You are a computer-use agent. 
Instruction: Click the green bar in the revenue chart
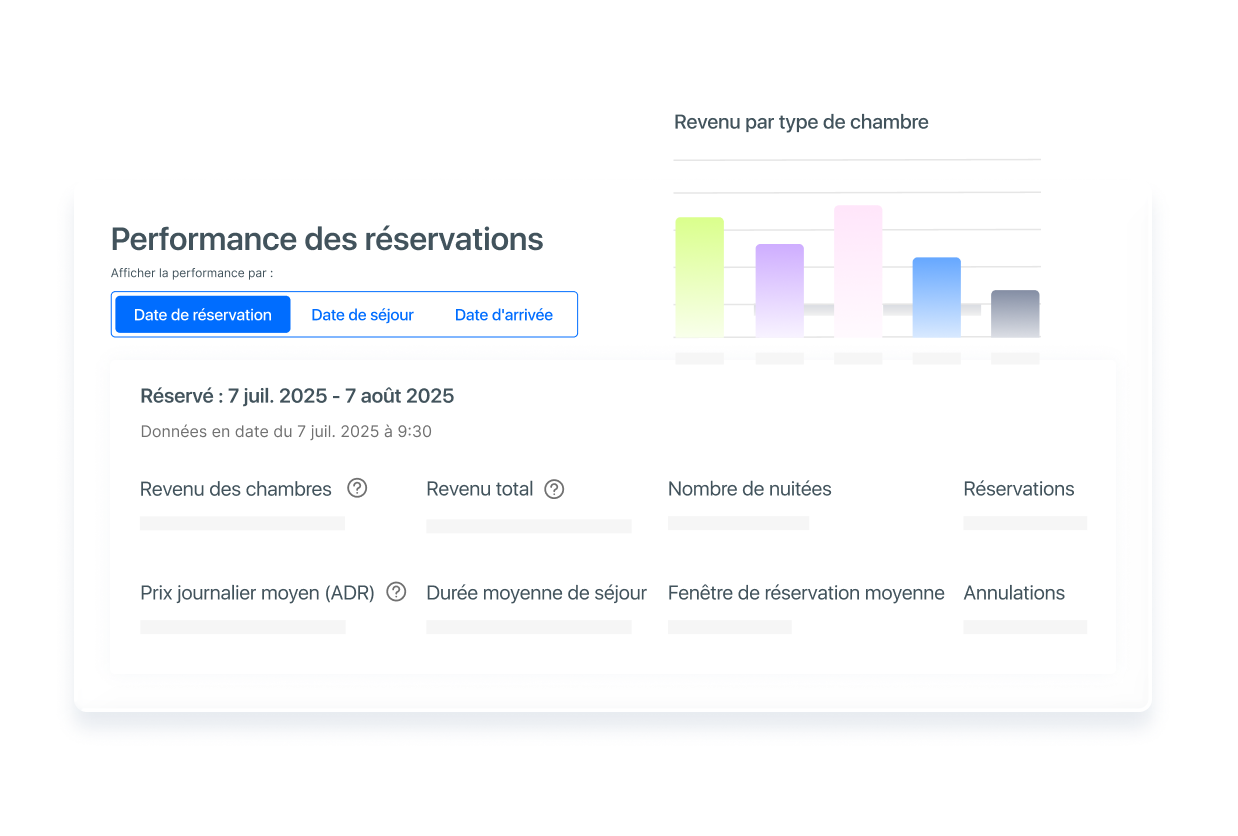point(699,277)
